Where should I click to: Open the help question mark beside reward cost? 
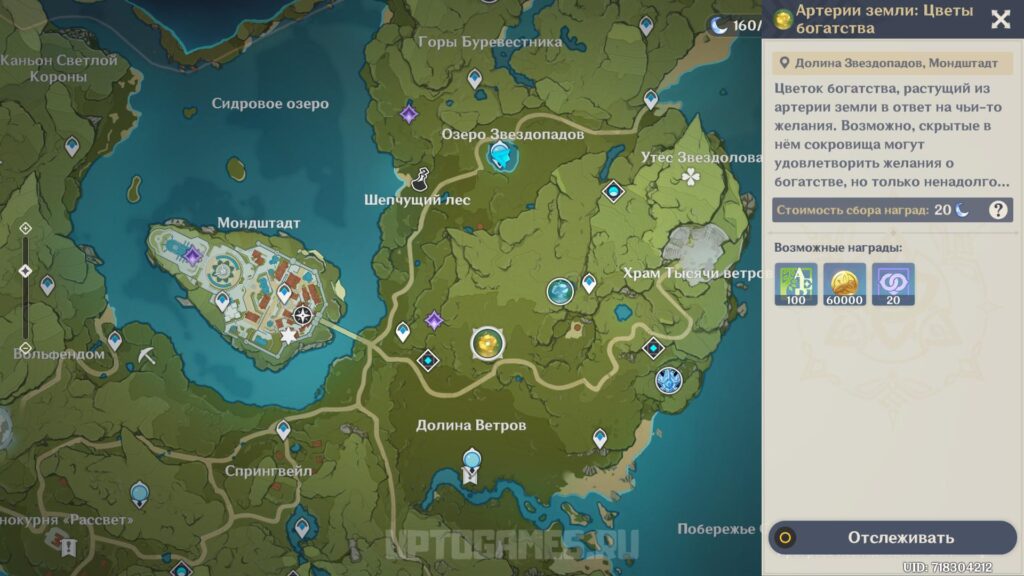997,209
